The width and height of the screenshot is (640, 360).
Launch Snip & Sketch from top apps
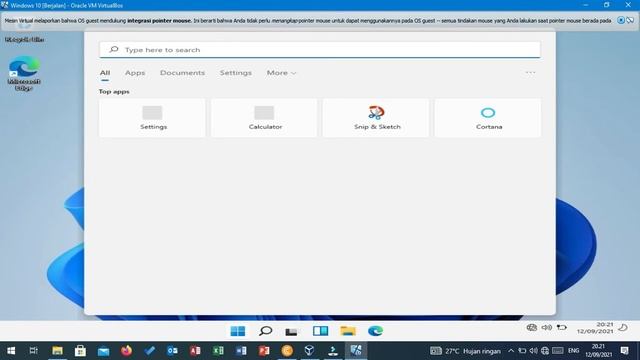tap(376, 118)
